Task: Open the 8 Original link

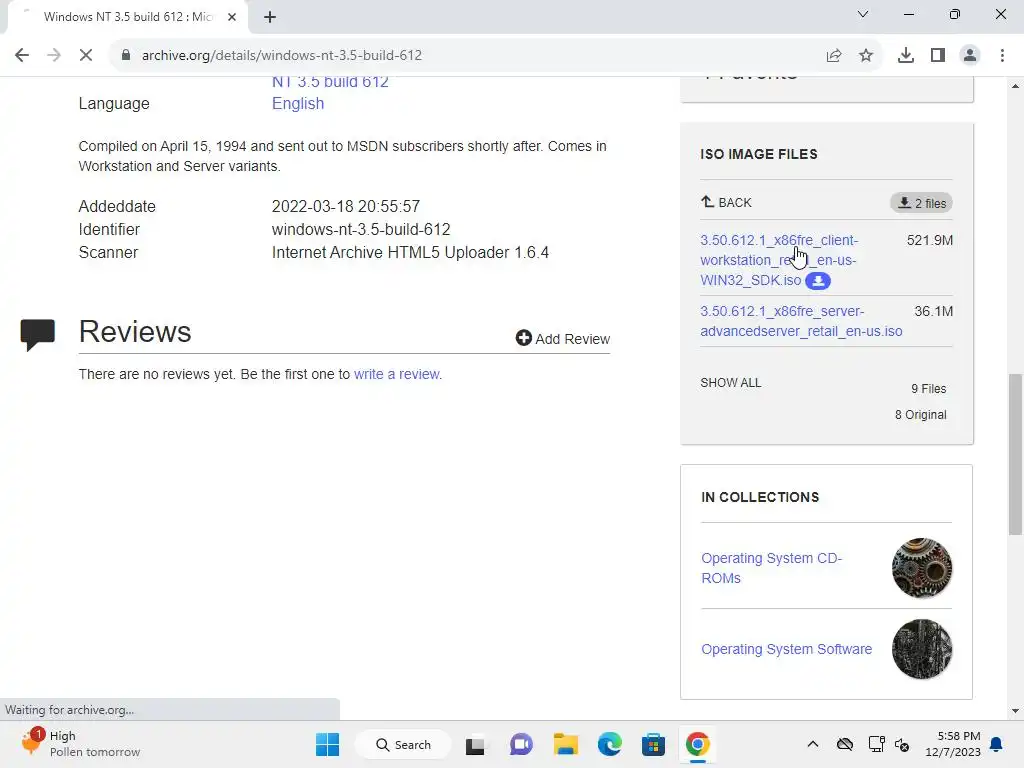Action: [920, 415]
